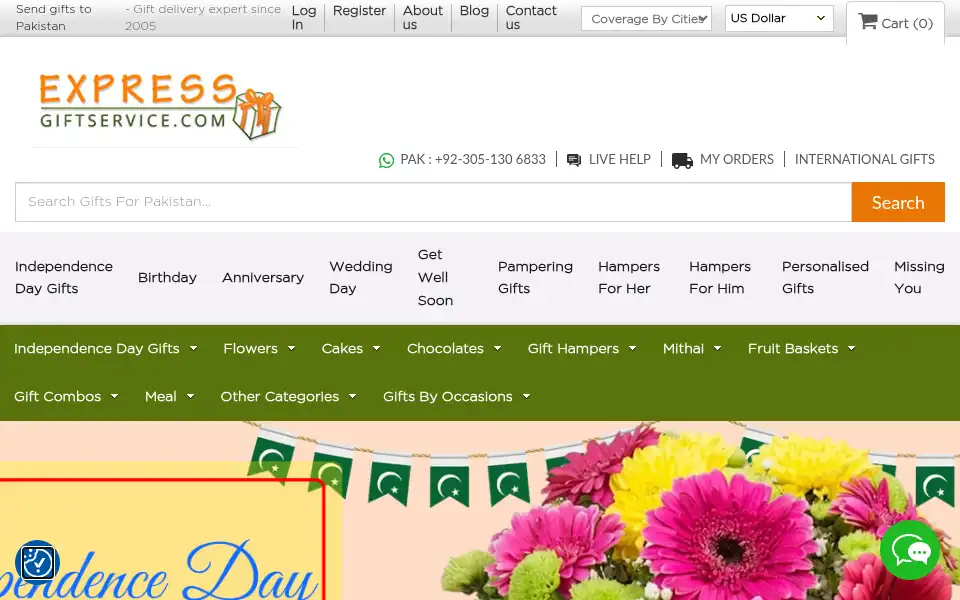
Task: Open the Get Well Soon category
Action: 435,277
